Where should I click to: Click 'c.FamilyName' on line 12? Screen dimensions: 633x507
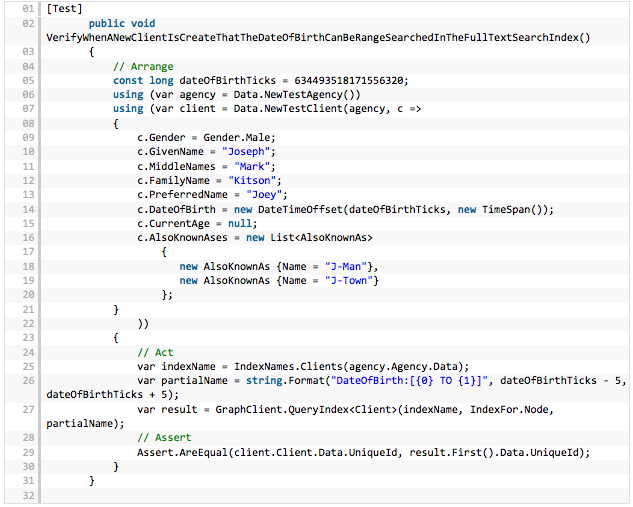[173, 180]
